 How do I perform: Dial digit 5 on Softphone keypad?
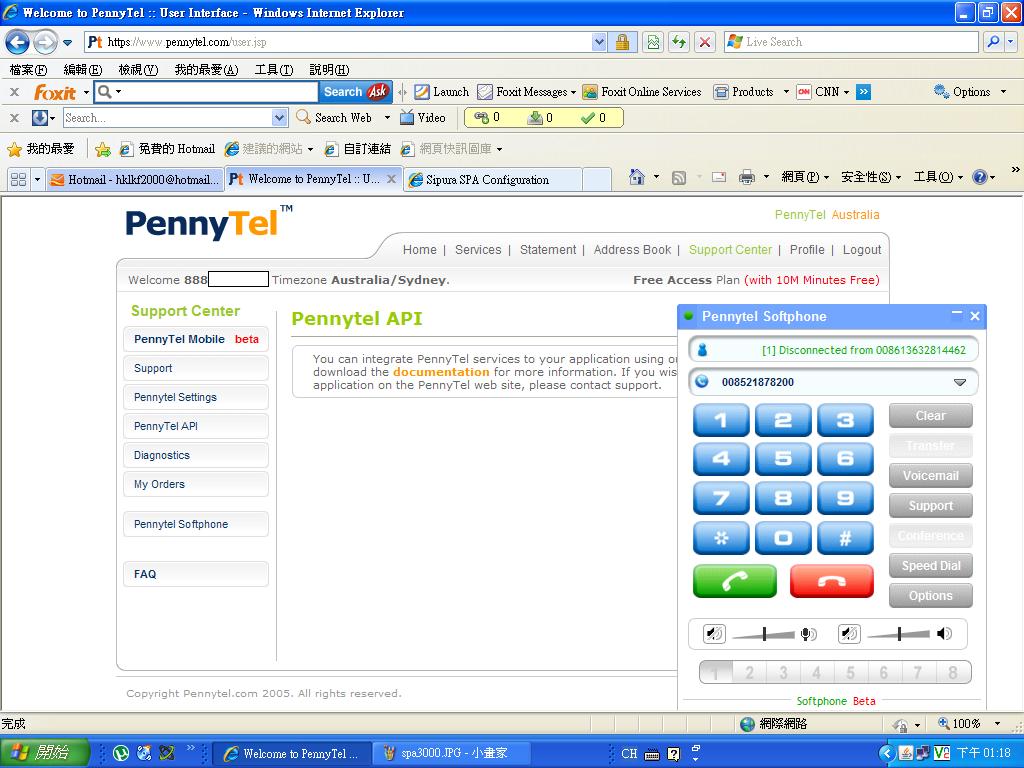click(x=783, y=459)
